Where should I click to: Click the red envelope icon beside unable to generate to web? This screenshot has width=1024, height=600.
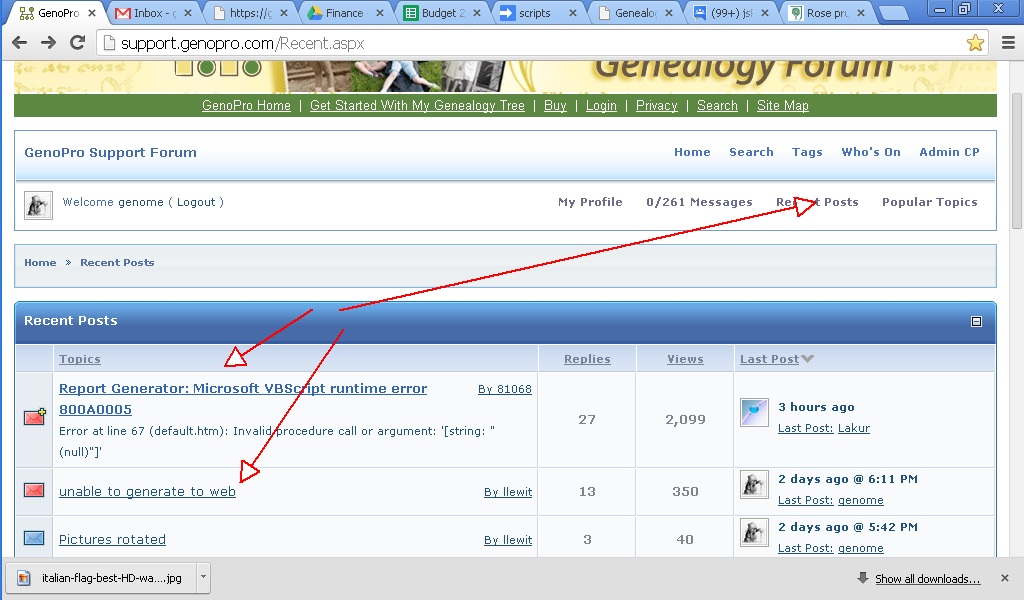pyautogui.click(x=34, y=490)
